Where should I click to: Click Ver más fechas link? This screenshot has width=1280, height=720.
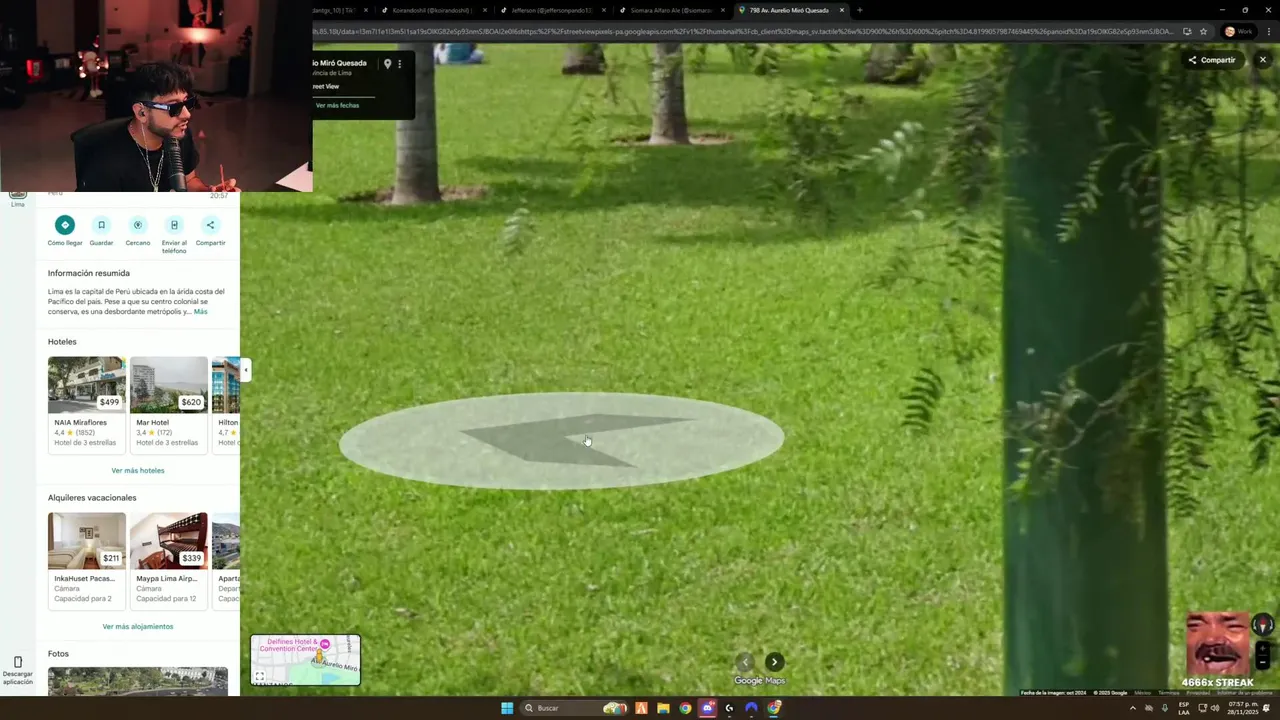tap(337, 106)
